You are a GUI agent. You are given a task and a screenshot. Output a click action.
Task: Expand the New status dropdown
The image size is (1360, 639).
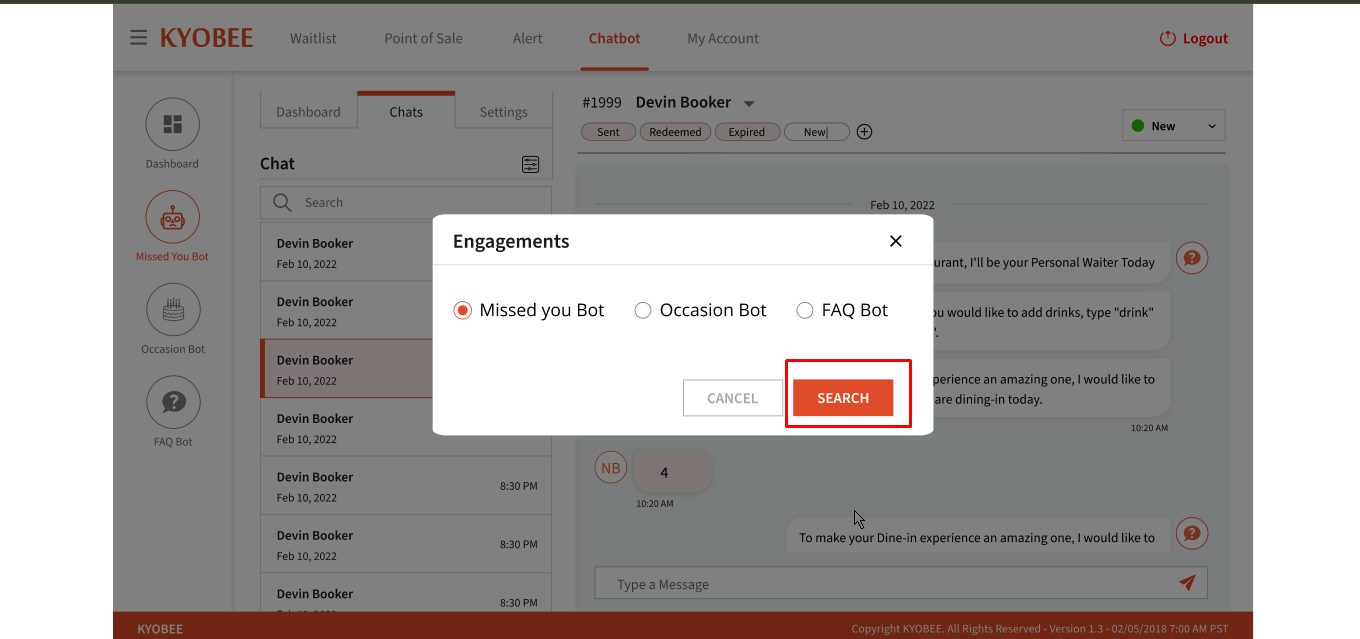click(1174, 126)
